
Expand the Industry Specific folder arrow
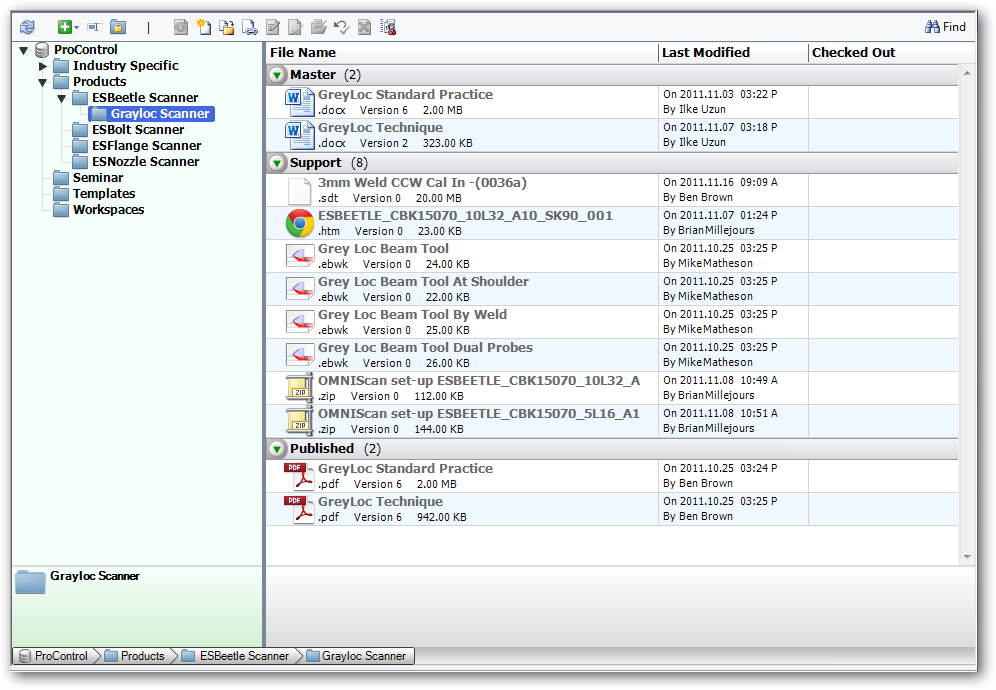43,66
